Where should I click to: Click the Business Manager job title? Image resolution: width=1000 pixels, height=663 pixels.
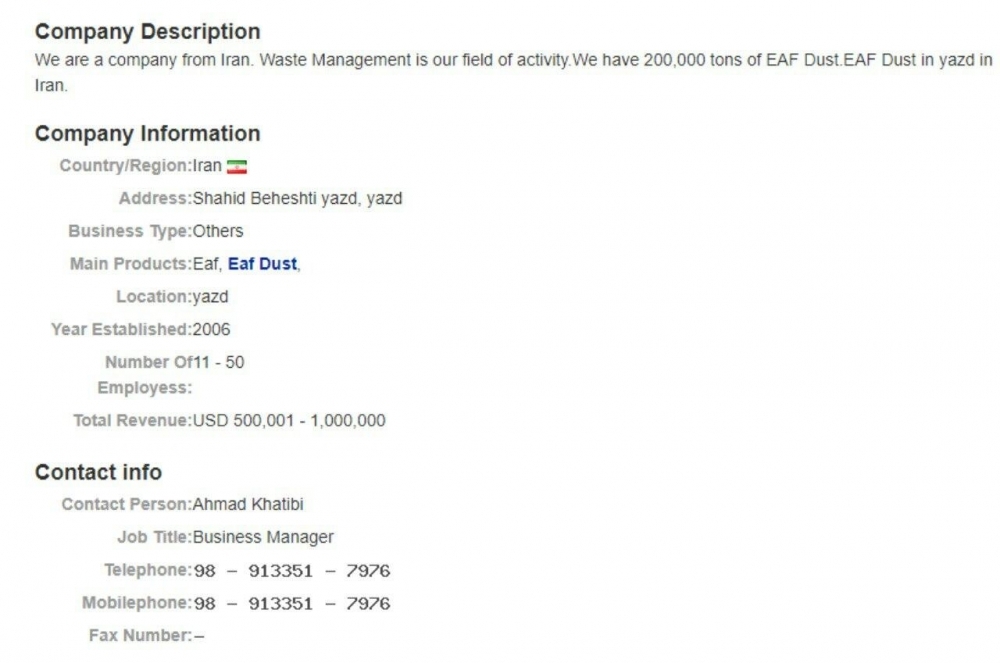pos(263,537)
